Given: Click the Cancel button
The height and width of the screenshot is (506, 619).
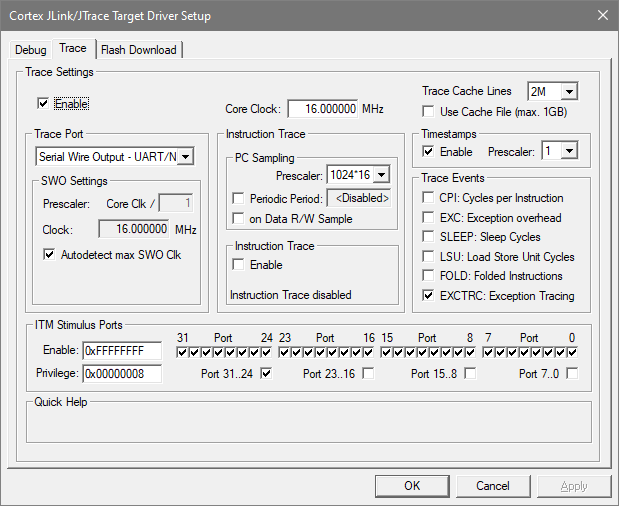Looking at the screenshot, I should click(493, 486).
